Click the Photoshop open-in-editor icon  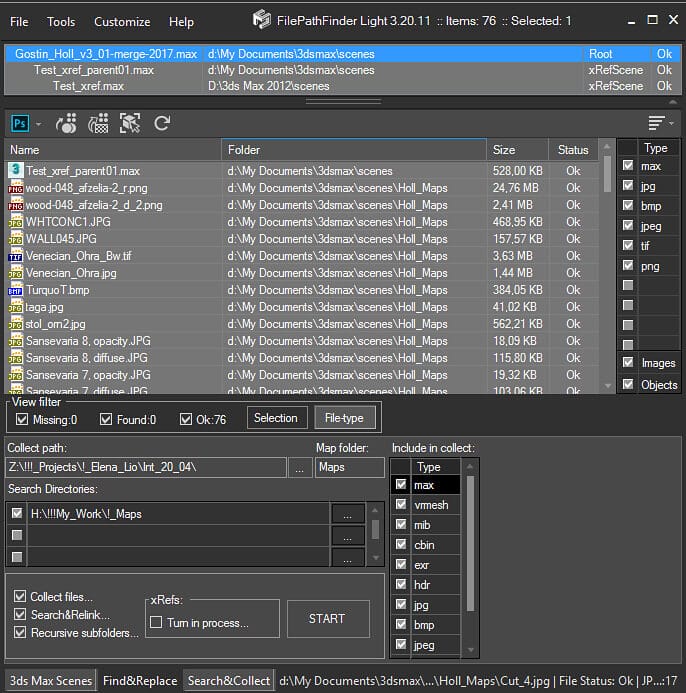[x=20, y=123]
